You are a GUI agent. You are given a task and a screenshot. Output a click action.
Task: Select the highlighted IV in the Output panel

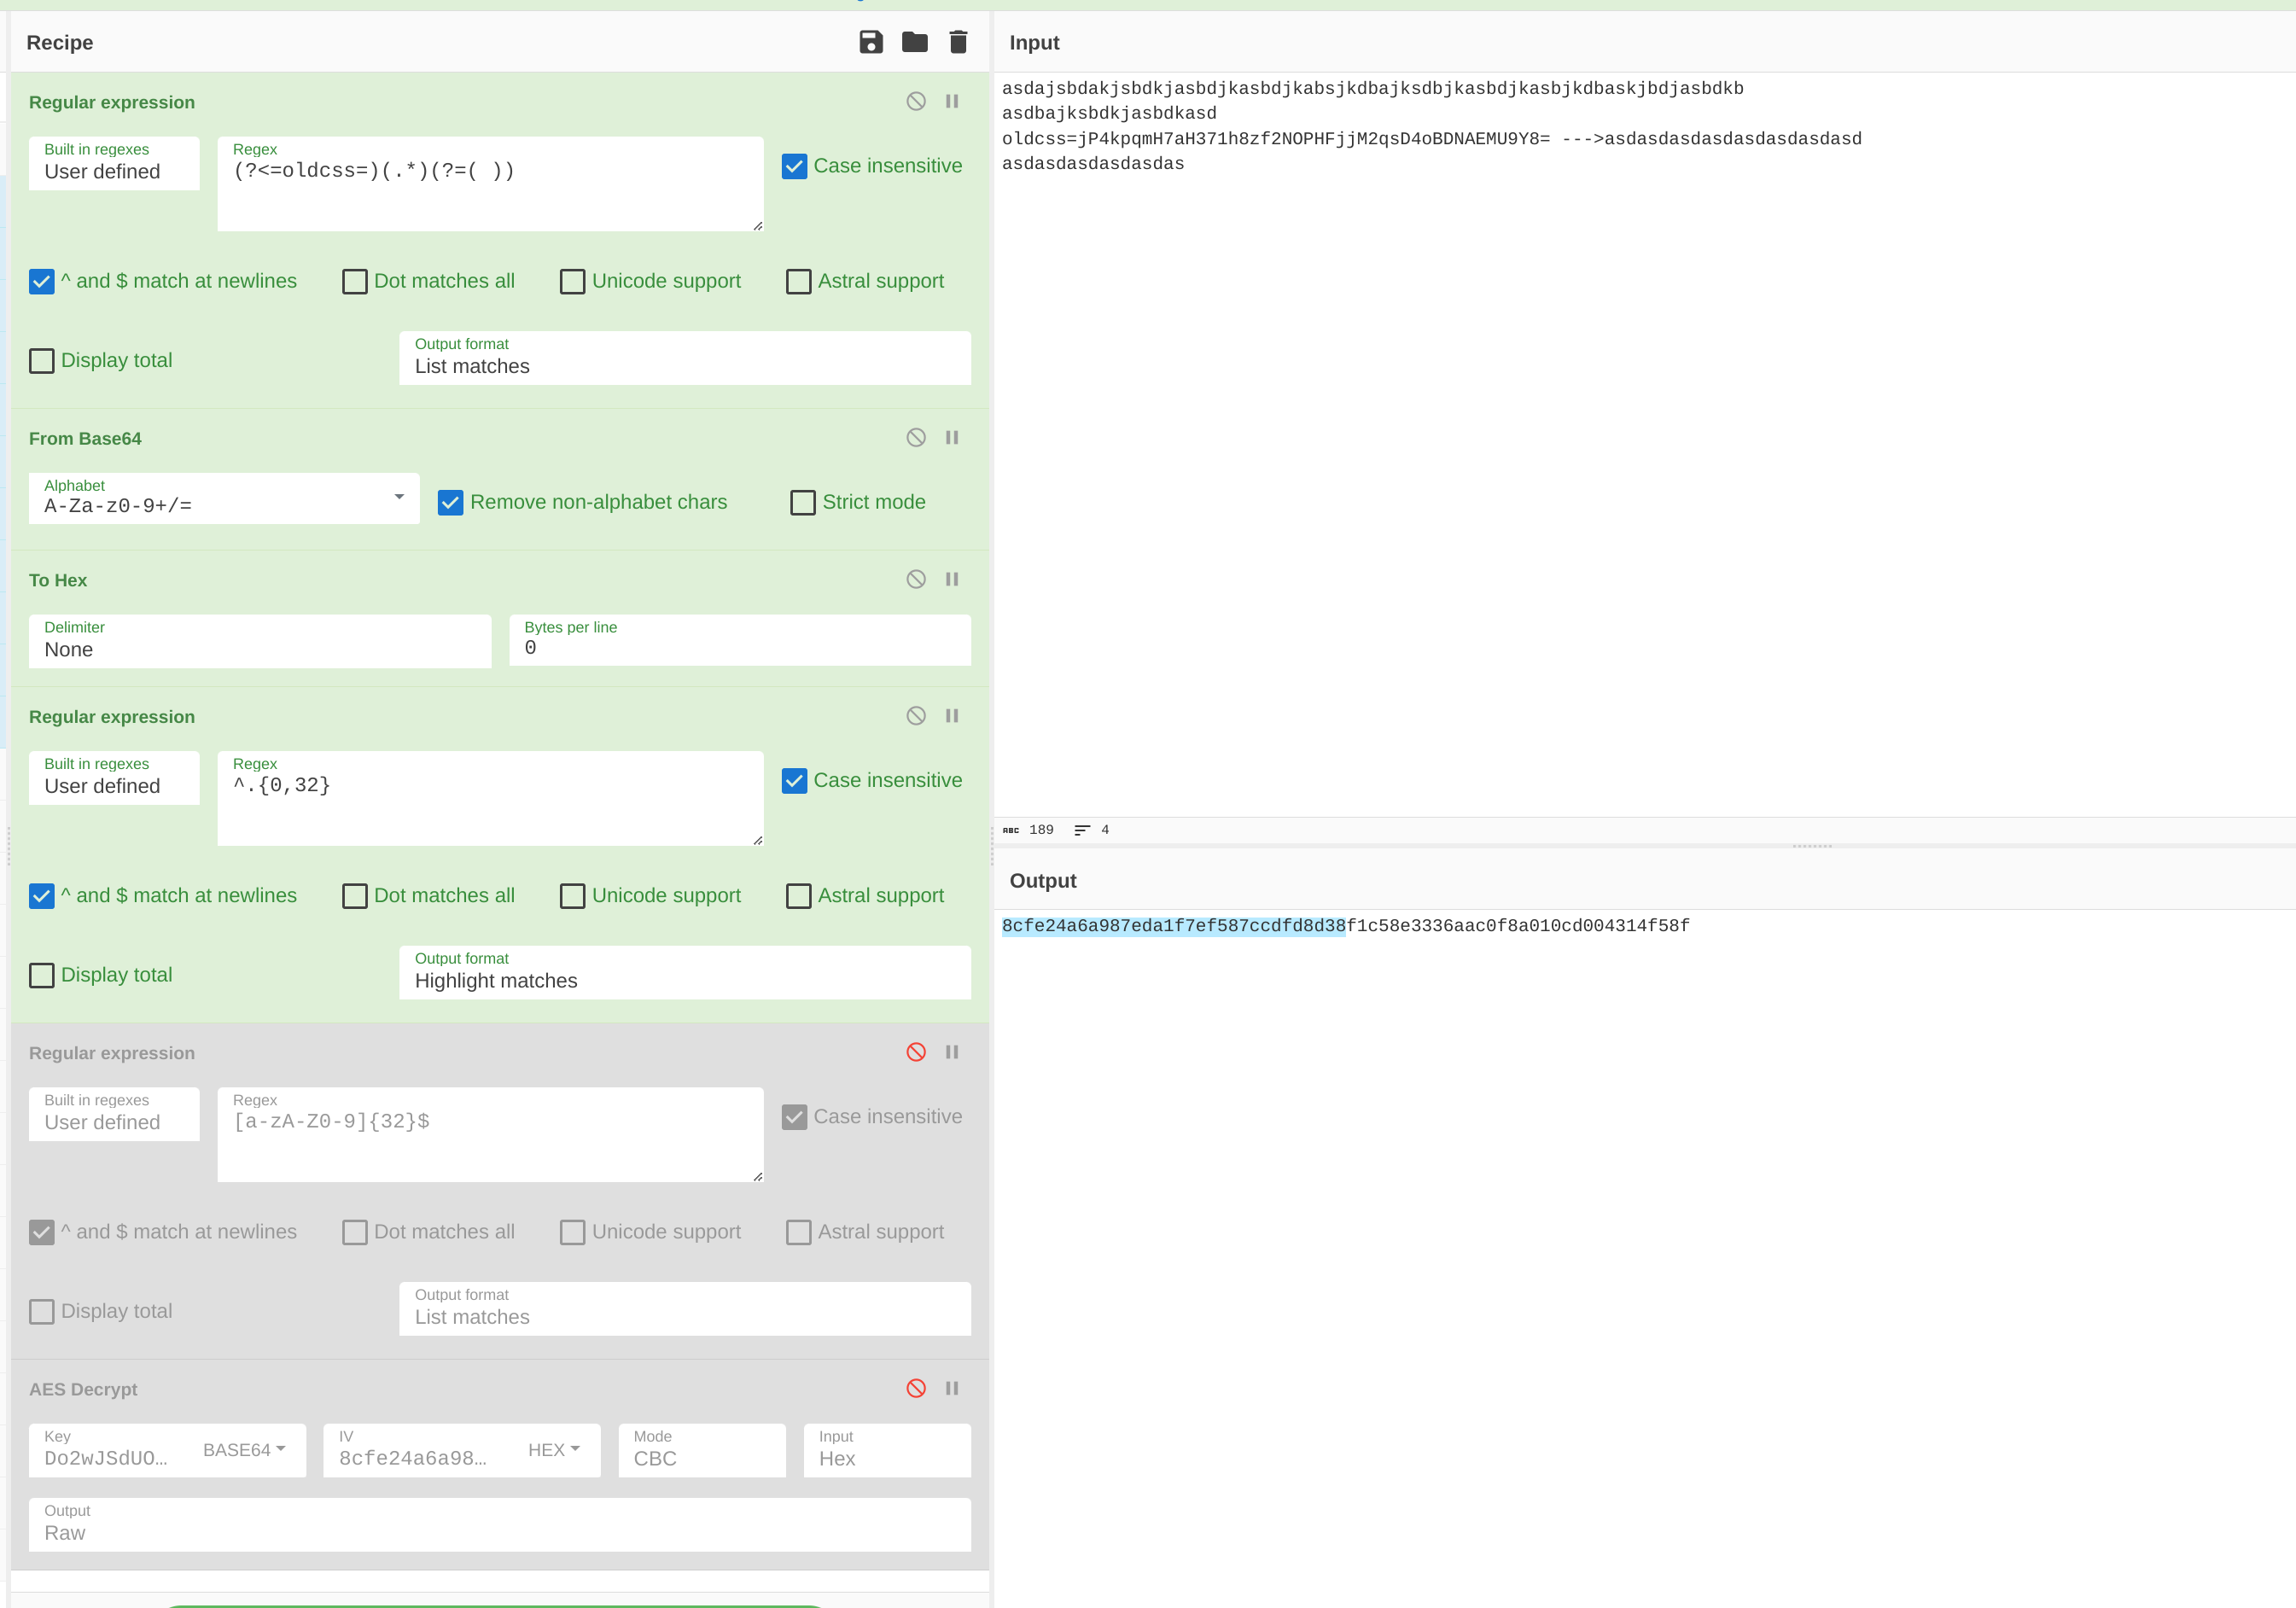point(1172,925)
